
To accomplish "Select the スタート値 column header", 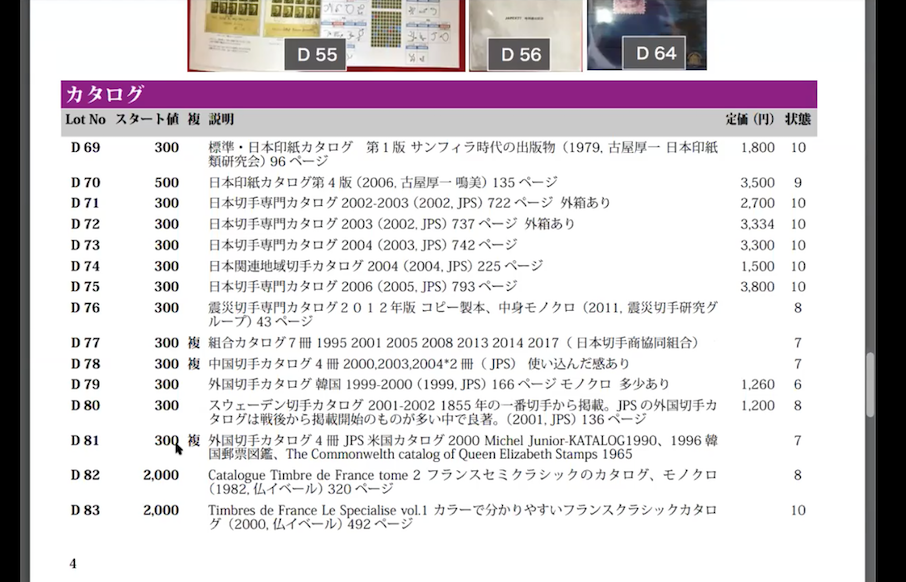I will tap(147, 119).
